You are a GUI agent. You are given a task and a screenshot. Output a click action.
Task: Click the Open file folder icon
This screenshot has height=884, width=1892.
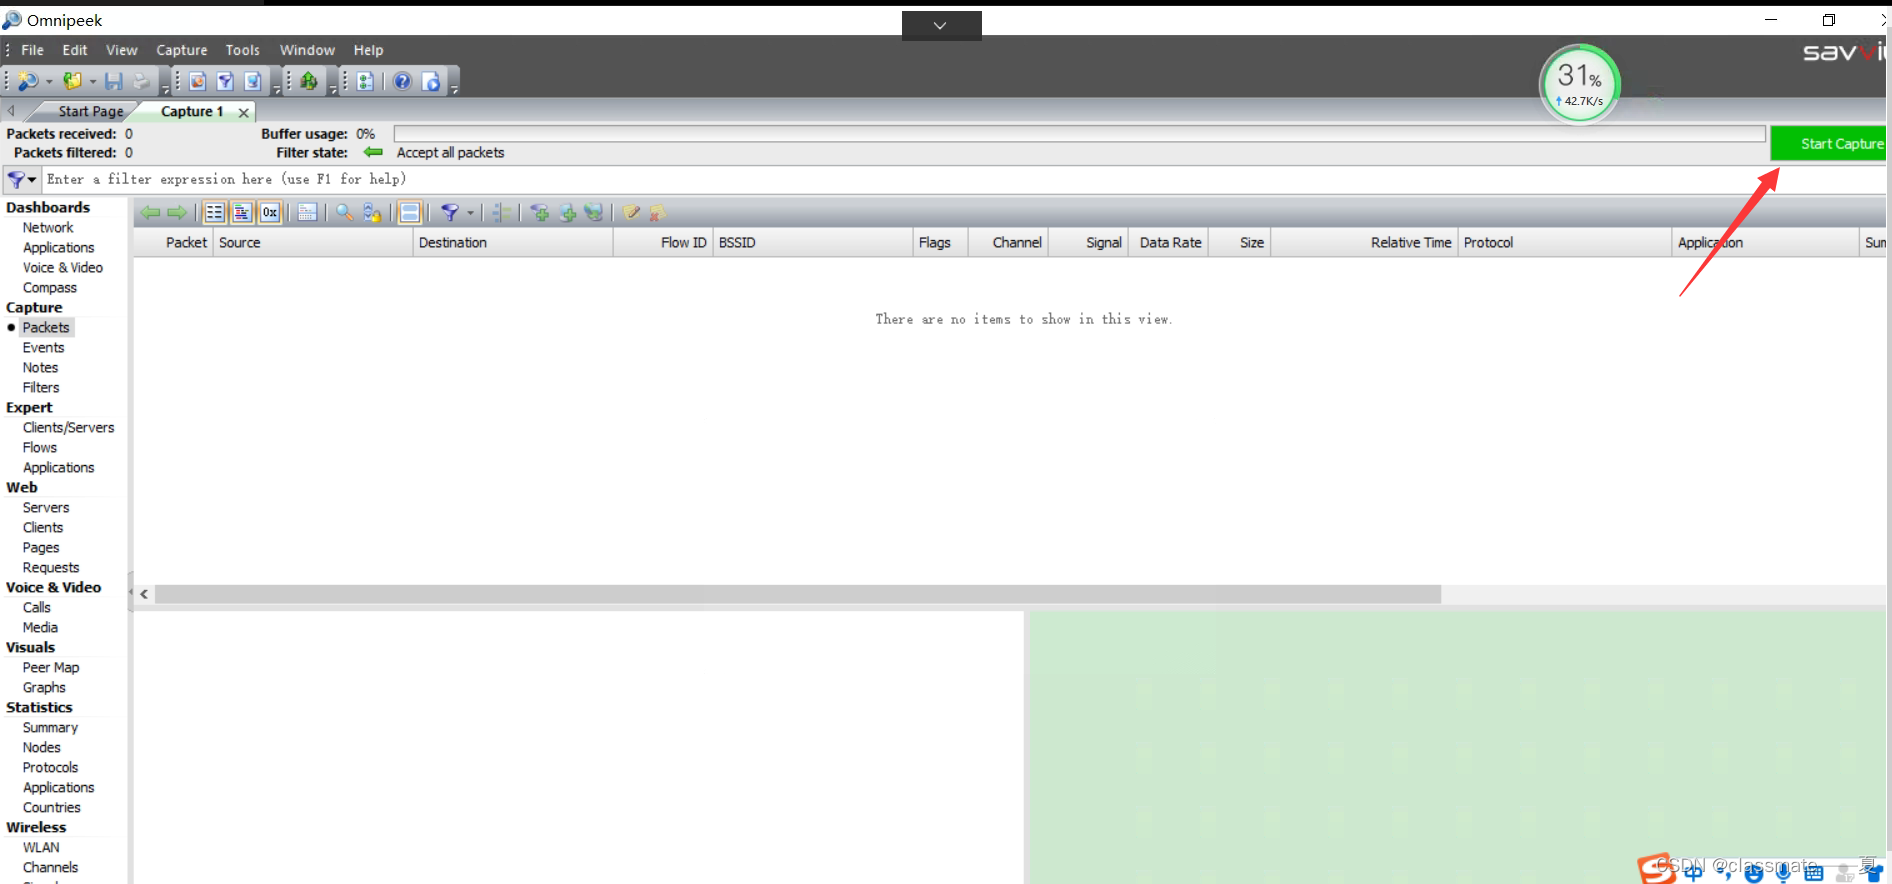(x=72, y=81)
